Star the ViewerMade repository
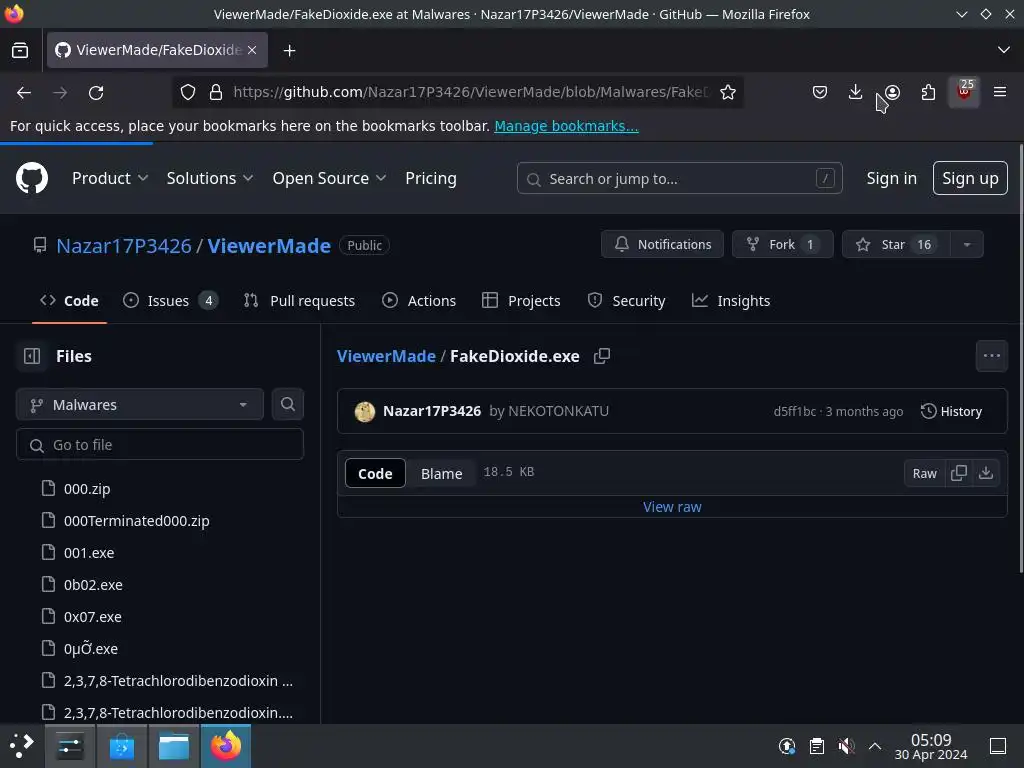The width and height of the screenshot is (1024, 768). 896,244
